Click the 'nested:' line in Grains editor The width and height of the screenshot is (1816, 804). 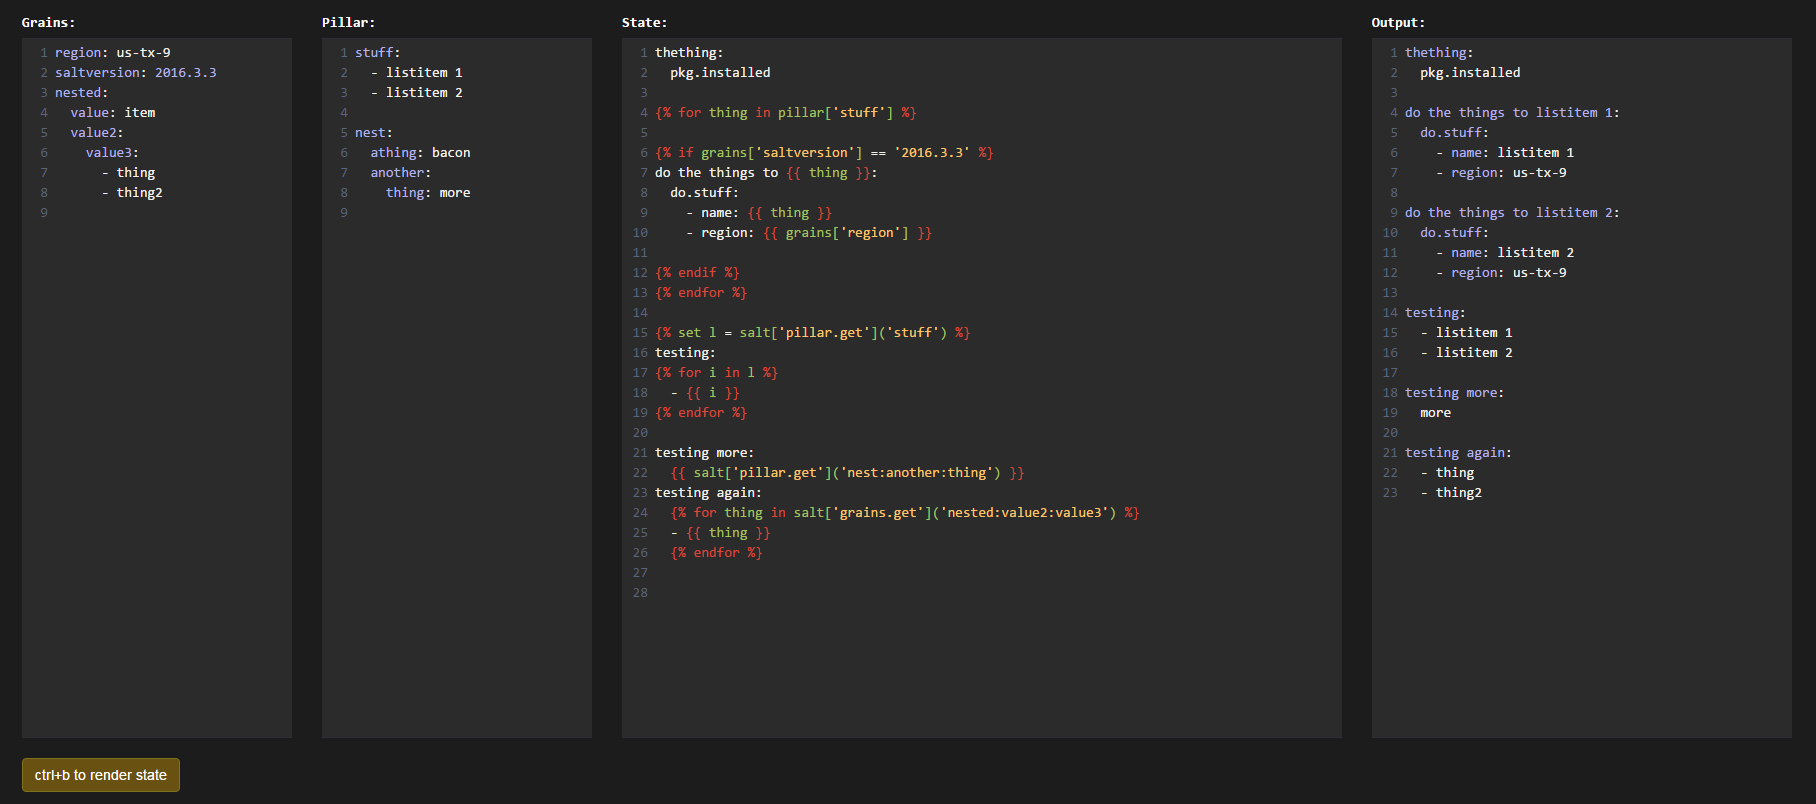(x=82, y=93)
